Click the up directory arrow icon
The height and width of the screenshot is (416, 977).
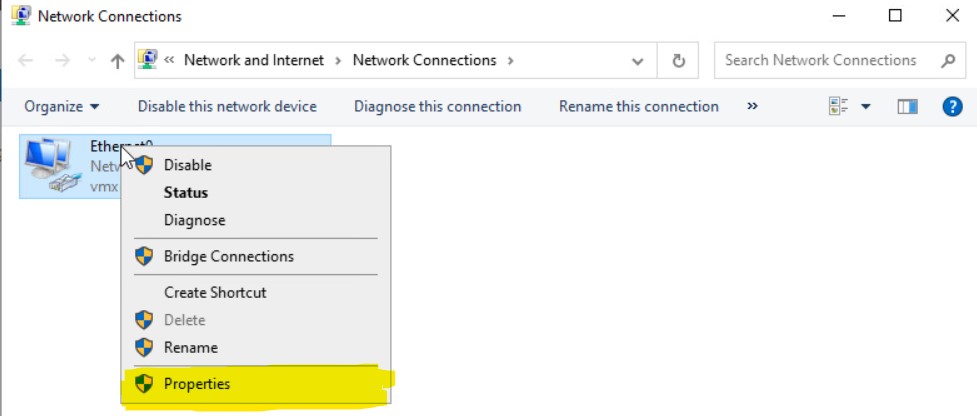(117, 60)
